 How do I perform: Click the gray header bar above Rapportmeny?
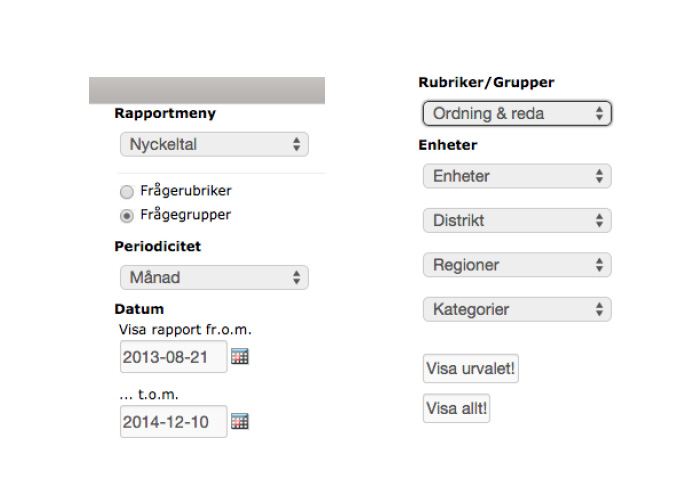point(207,90)
